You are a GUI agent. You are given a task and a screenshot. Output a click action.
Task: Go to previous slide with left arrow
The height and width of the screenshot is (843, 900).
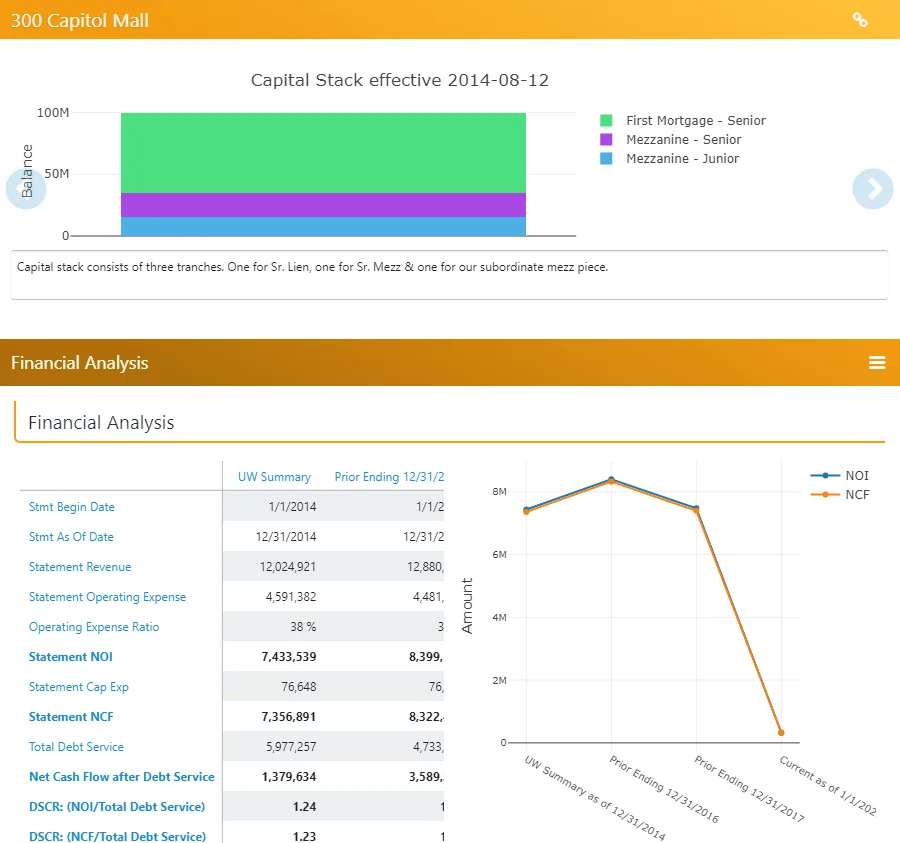click(26, 189)
